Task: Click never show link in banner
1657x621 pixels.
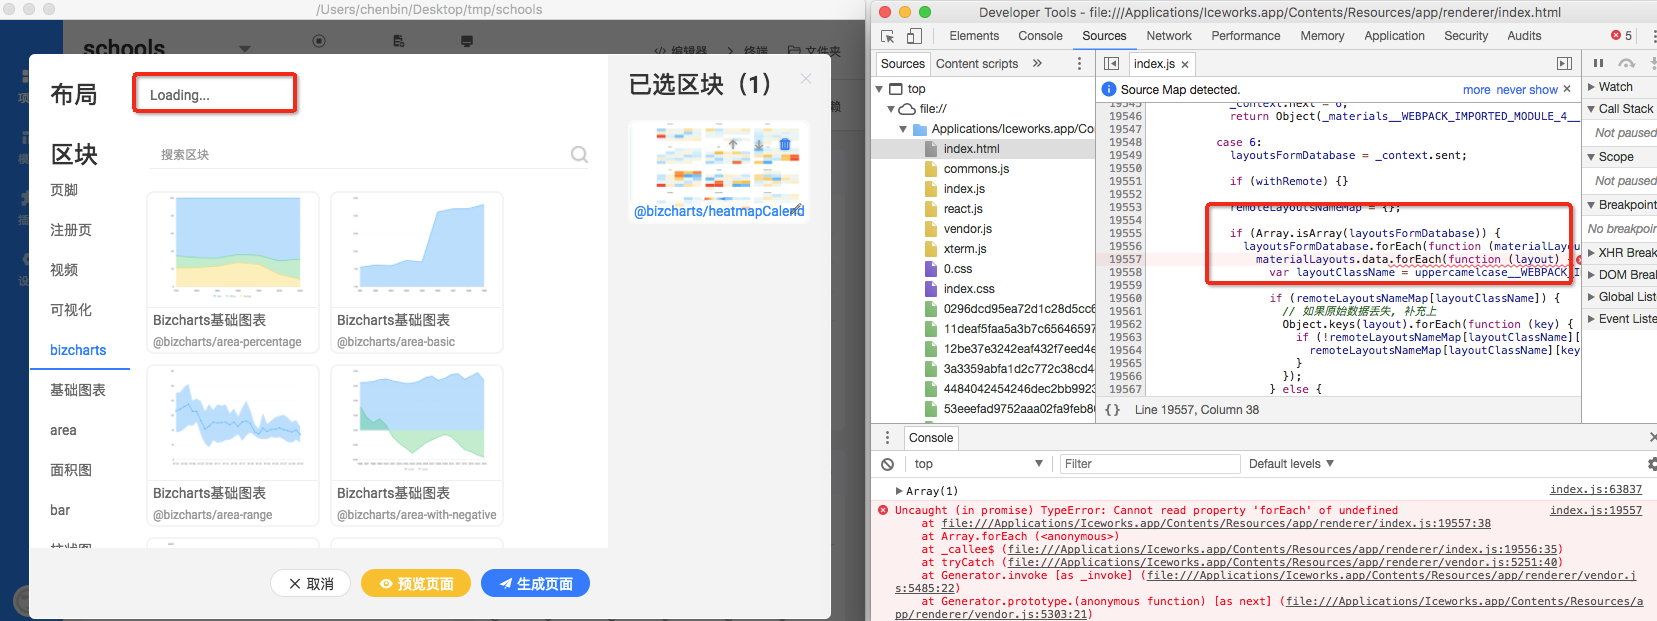Action: coord(1526,90)
